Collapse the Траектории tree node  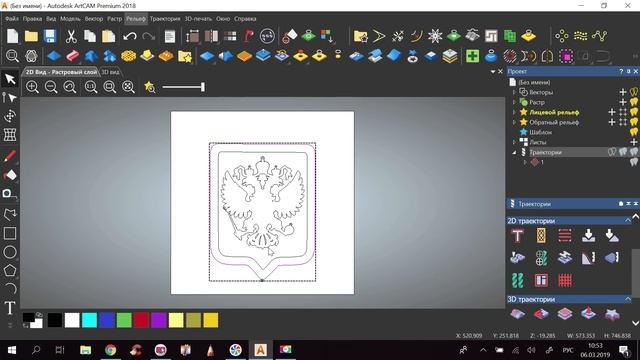point(514,152)
